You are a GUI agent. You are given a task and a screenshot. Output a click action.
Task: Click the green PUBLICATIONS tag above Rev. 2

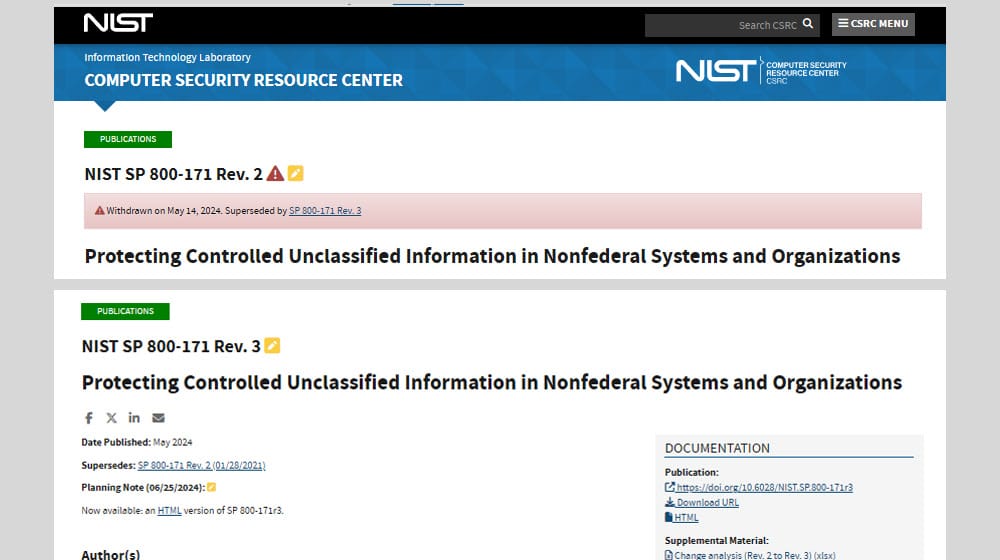(128, 139)
